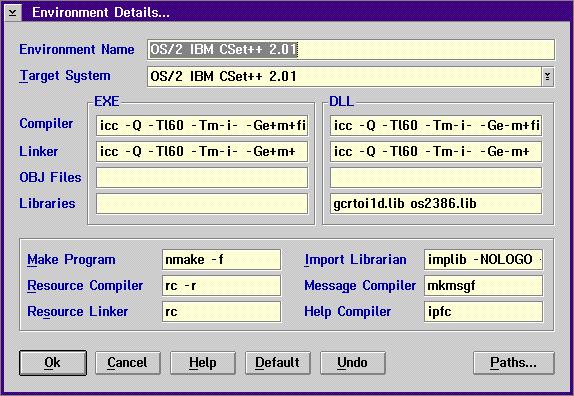The image size is (574, 396).
Task: Click the OBJ Files label
Action: point(50,177)
